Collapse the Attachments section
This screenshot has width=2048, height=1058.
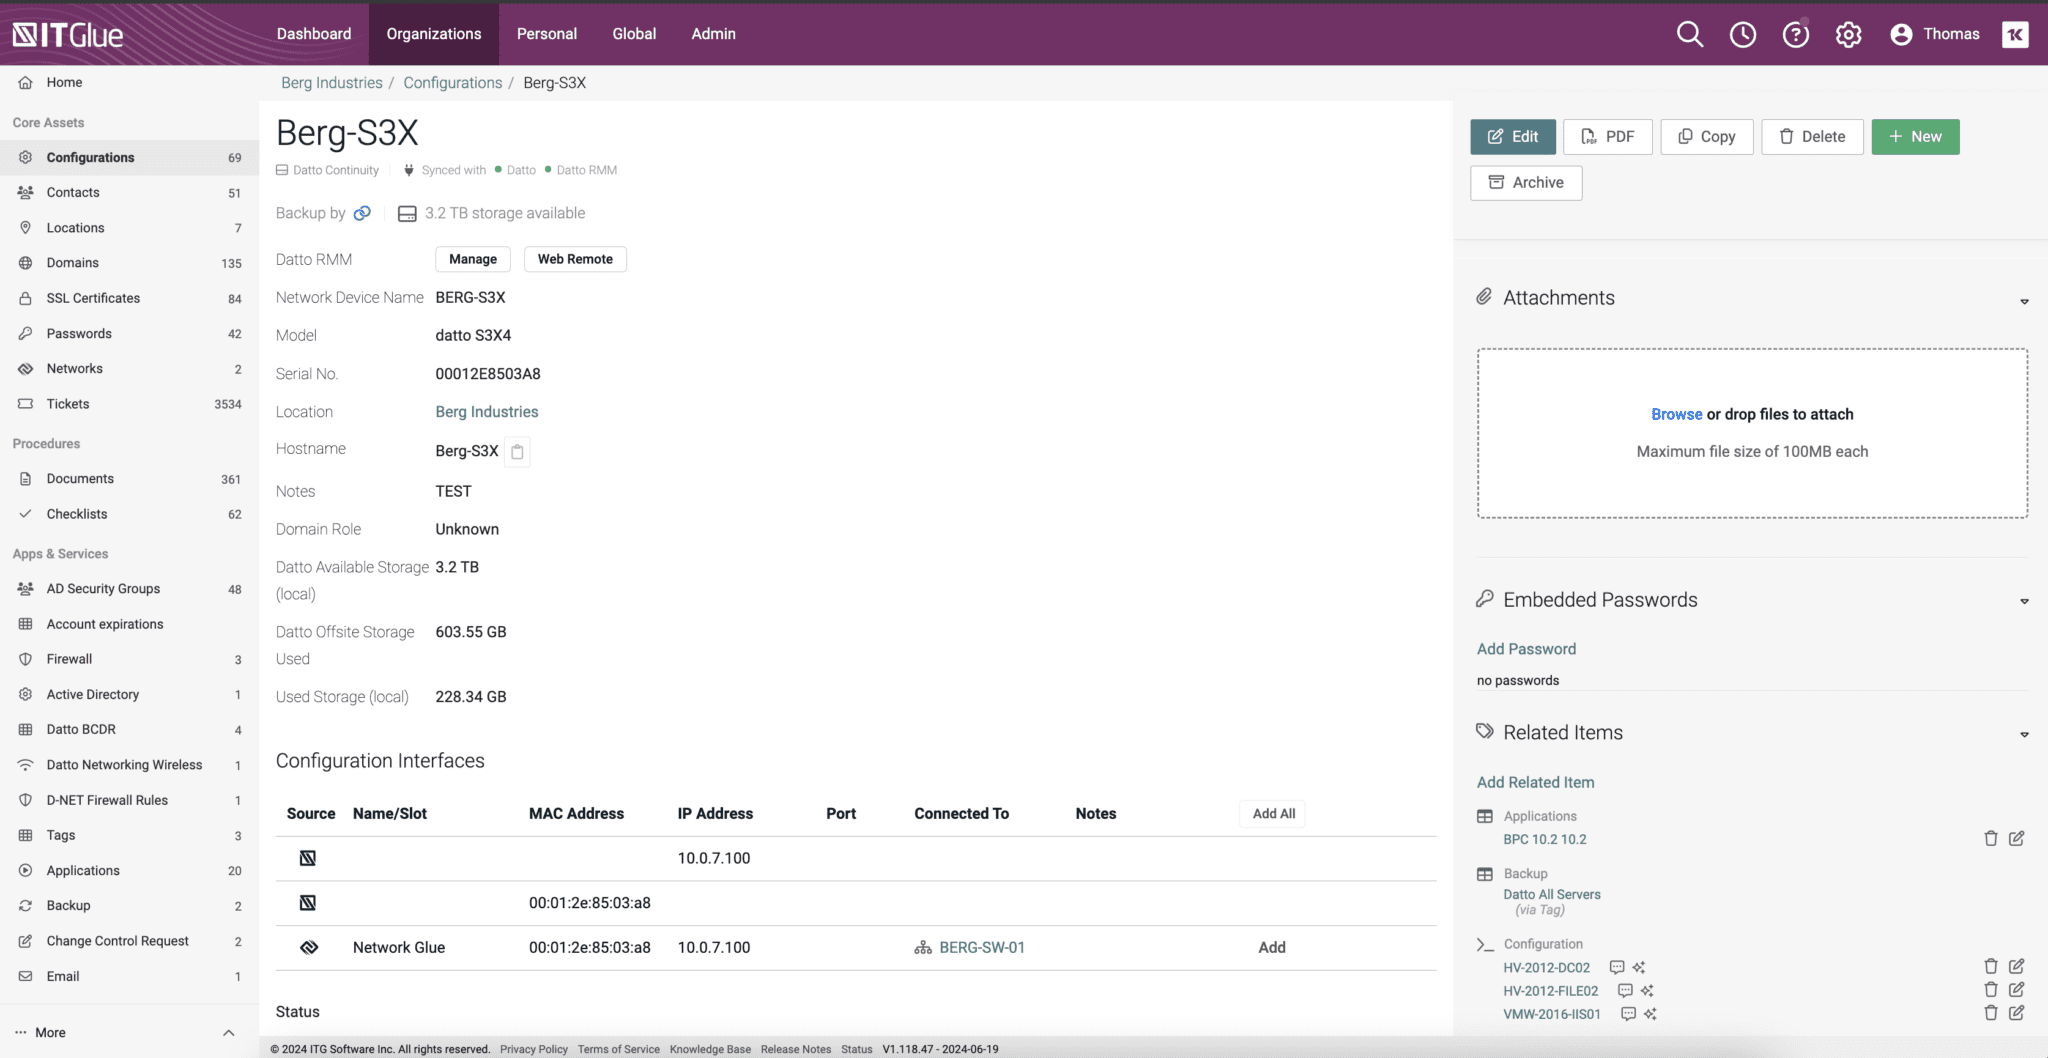pyautogui.click(x=2025, y=301)
